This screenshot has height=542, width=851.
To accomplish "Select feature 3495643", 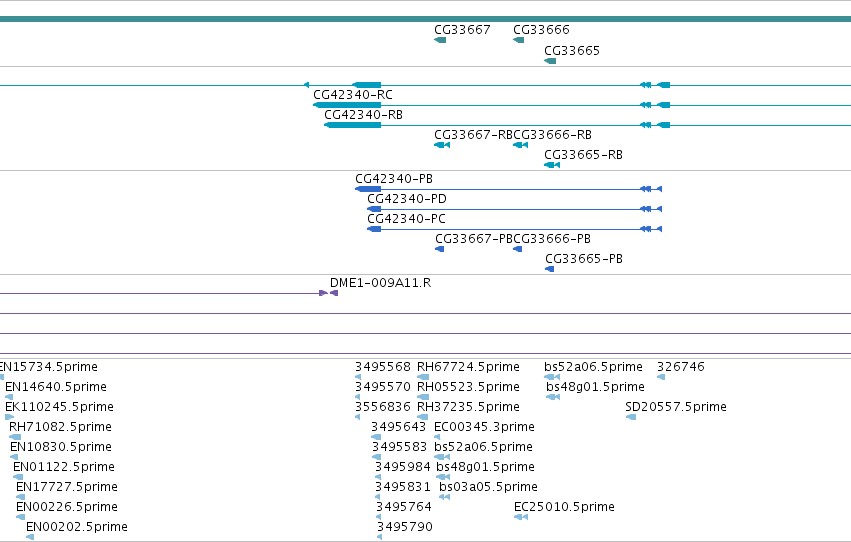I will pyautogui.click(x=399, y=428).
